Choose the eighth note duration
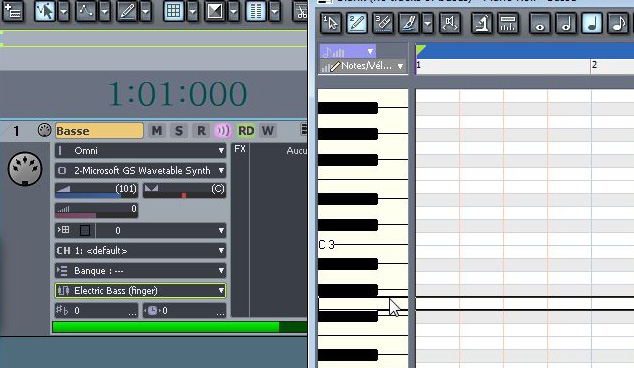 click(x=618, y=23)
